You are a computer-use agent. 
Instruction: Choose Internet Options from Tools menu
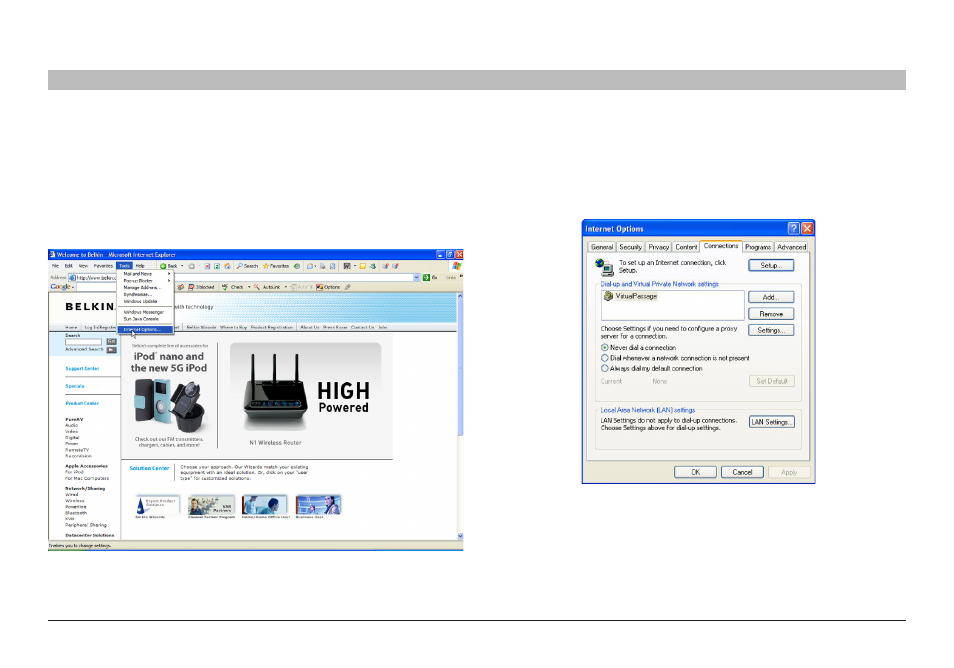click(145, 329)
